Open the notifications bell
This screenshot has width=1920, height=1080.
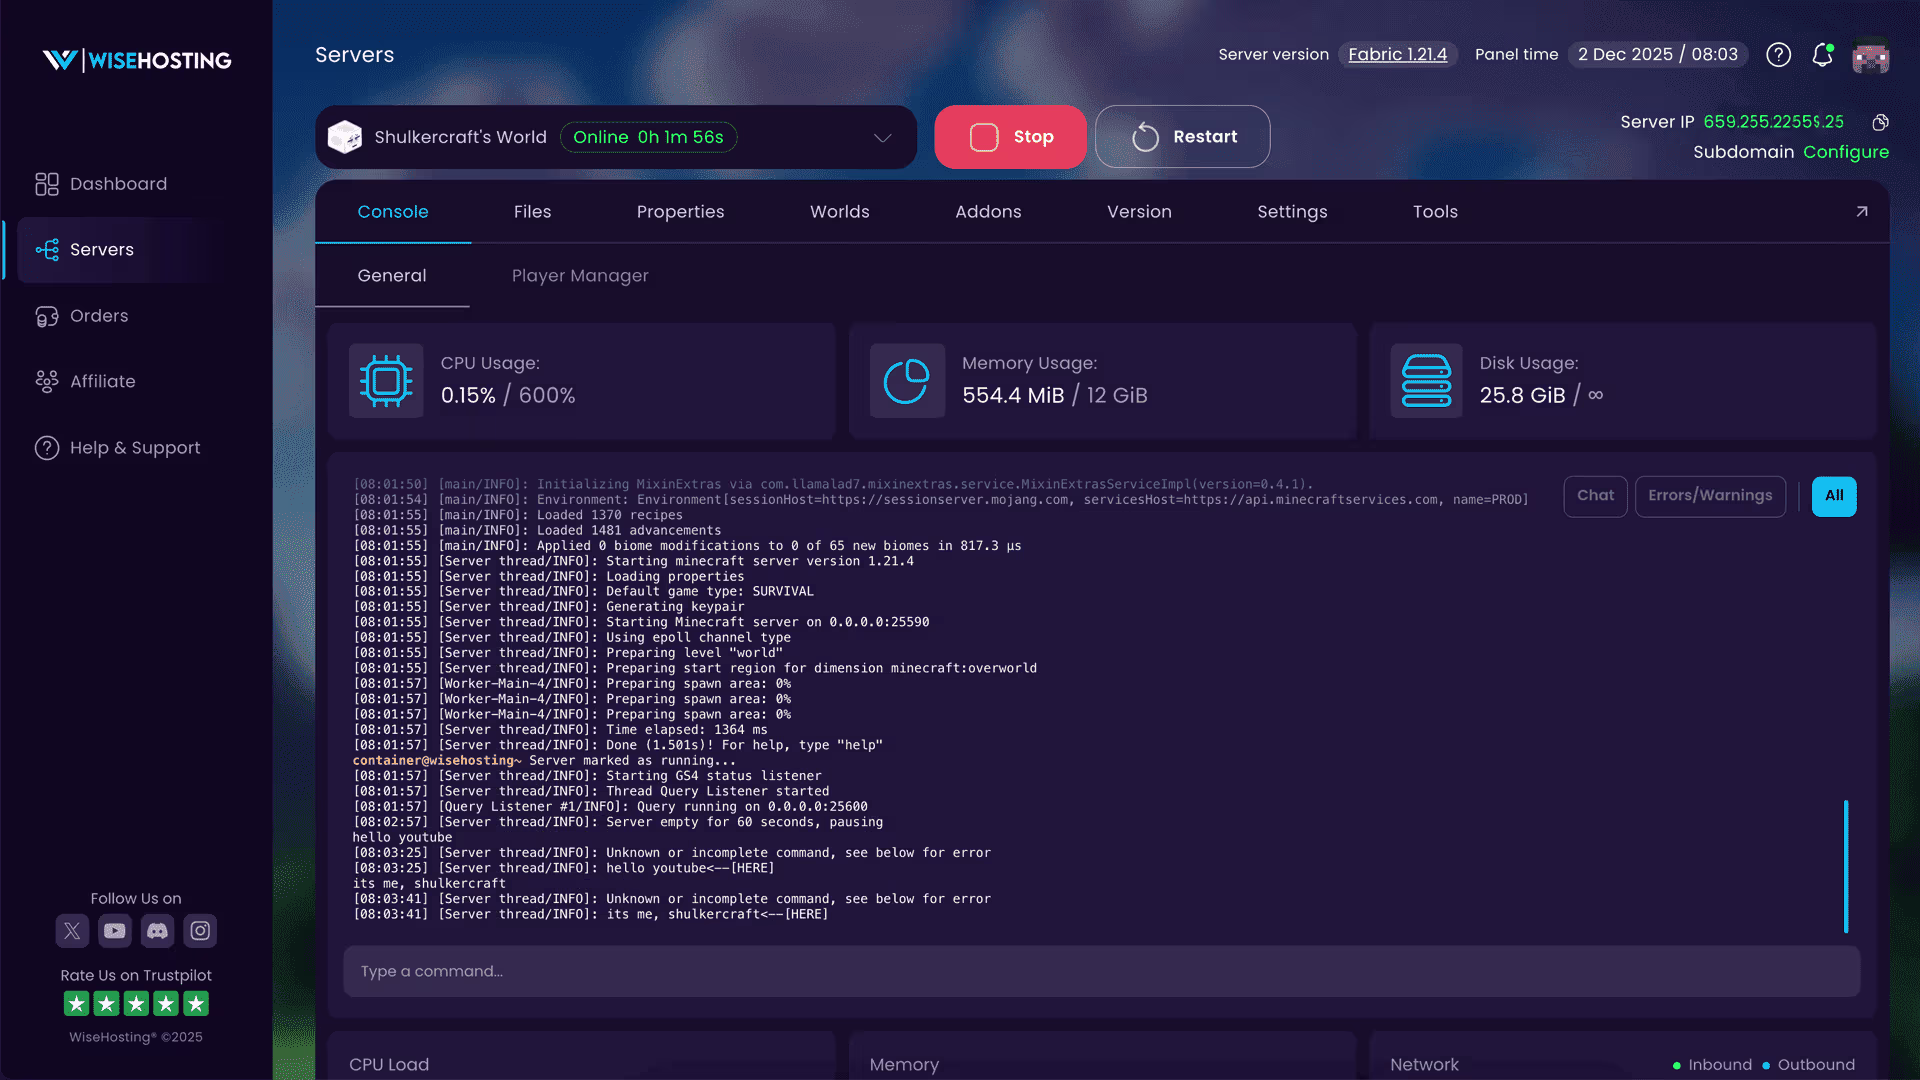(x=1823, y=55)
